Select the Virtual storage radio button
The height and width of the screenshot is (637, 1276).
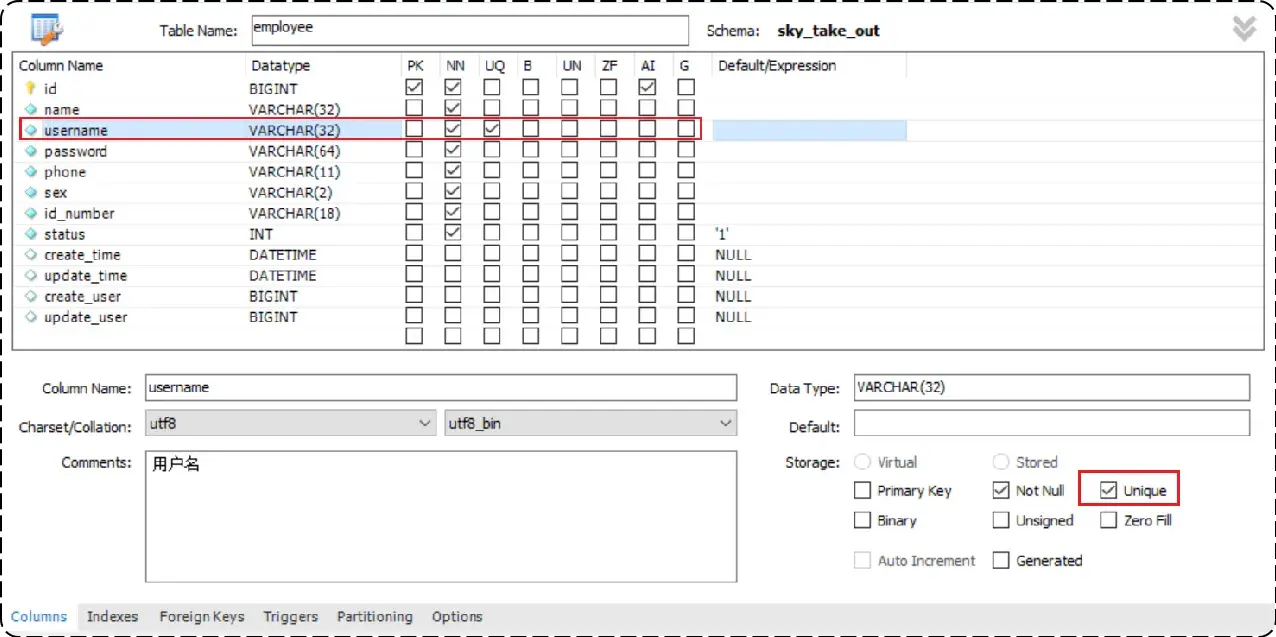tap(862, 462)
